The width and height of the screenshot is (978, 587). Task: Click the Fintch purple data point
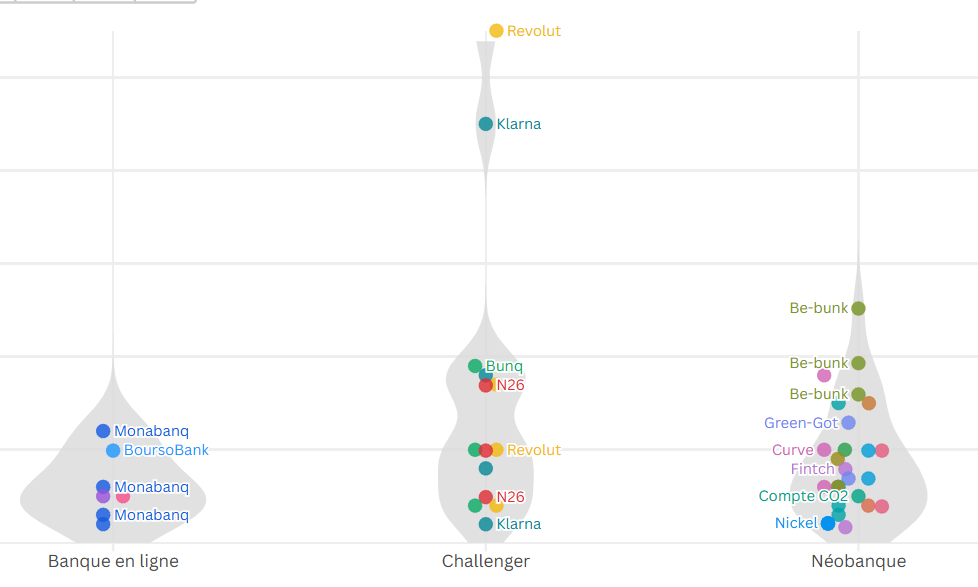tap(845, 469)
